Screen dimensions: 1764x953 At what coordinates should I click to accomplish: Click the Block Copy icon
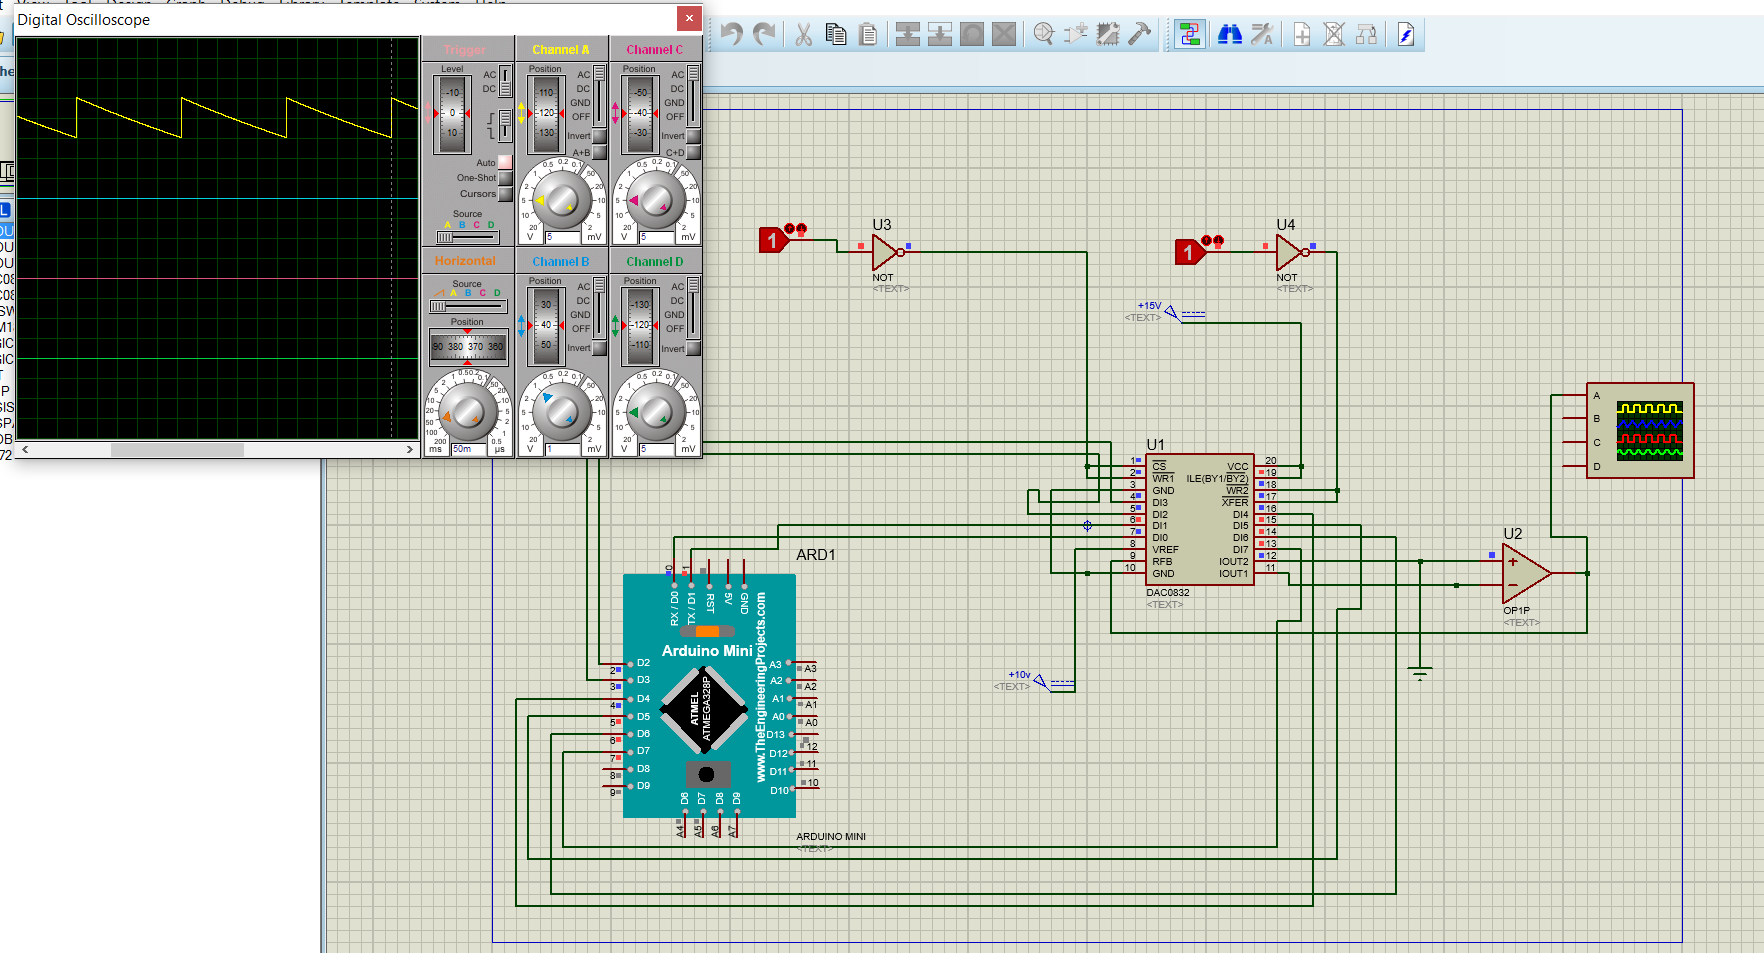(908, 35)
